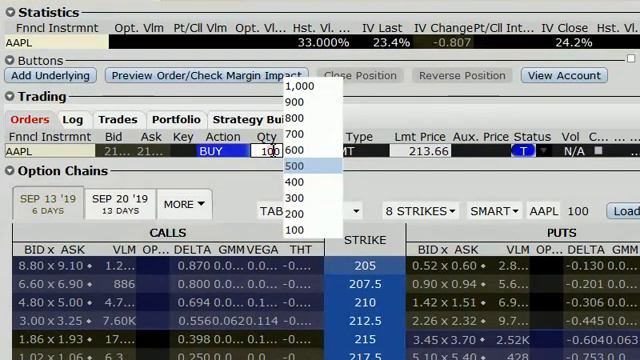Click call quote 1.86 x 1.93

pos(51,339)
